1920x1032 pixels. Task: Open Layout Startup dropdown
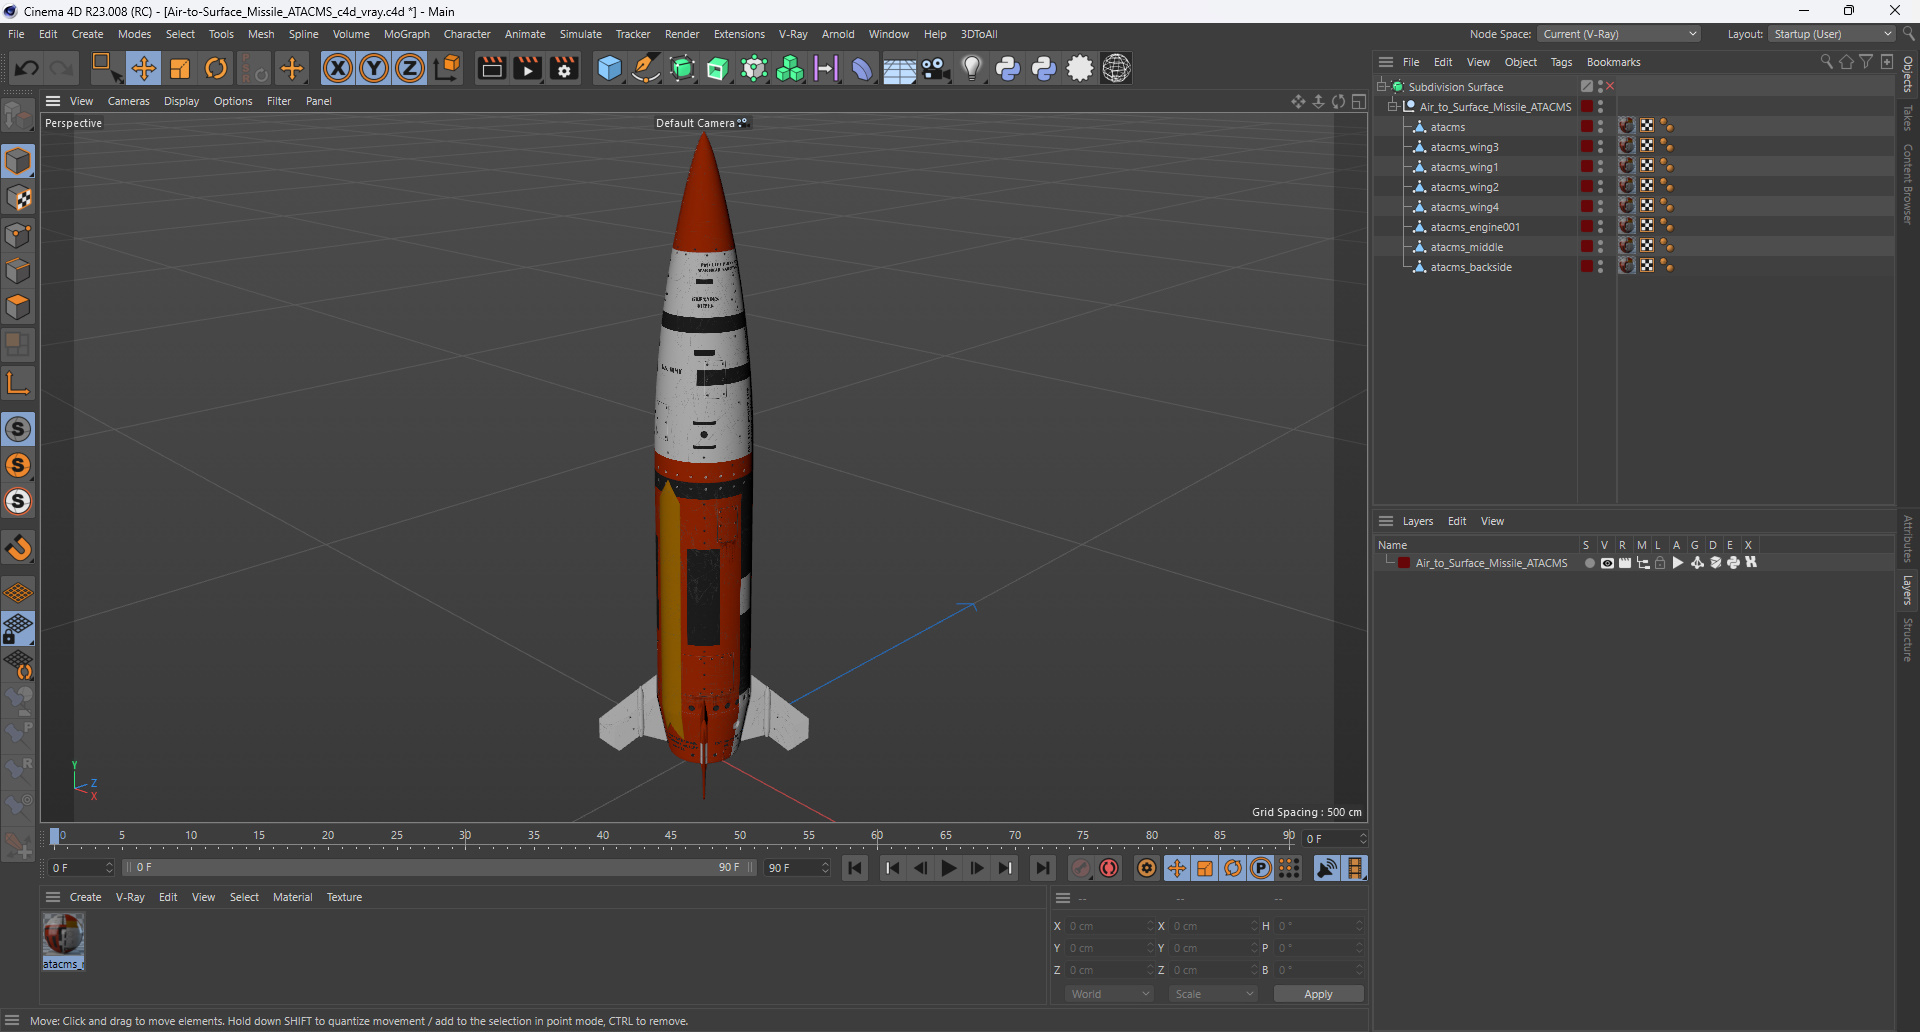(x=1833, y=34)
